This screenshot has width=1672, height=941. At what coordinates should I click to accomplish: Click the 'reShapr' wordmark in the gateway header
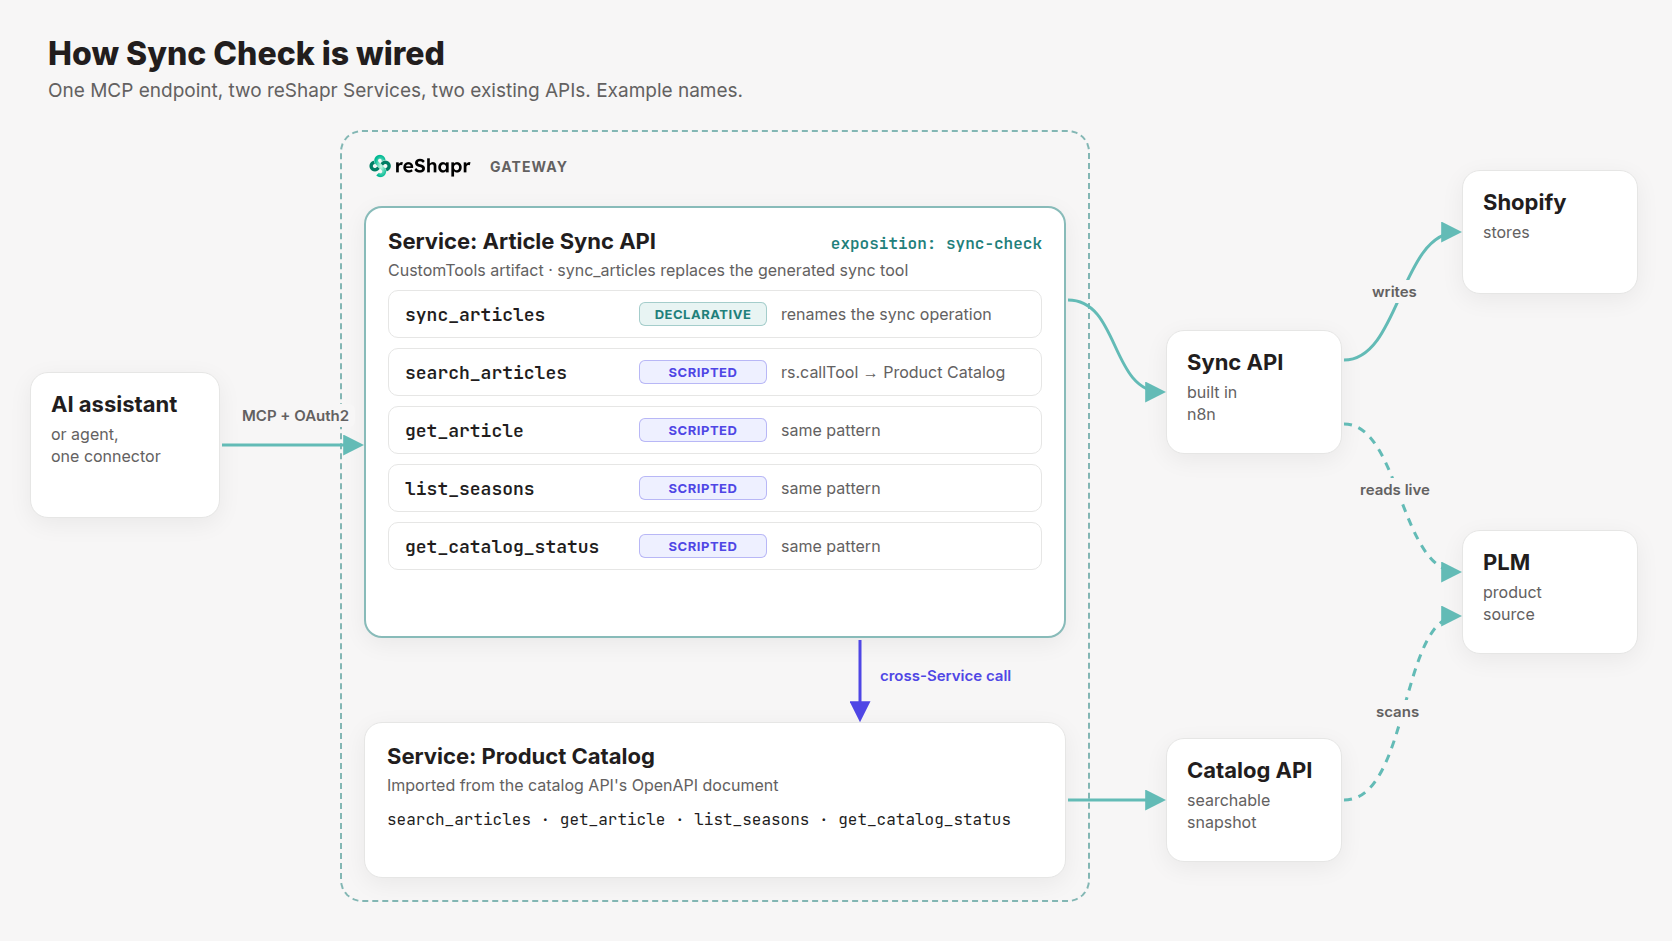click(x=432, y=166)
